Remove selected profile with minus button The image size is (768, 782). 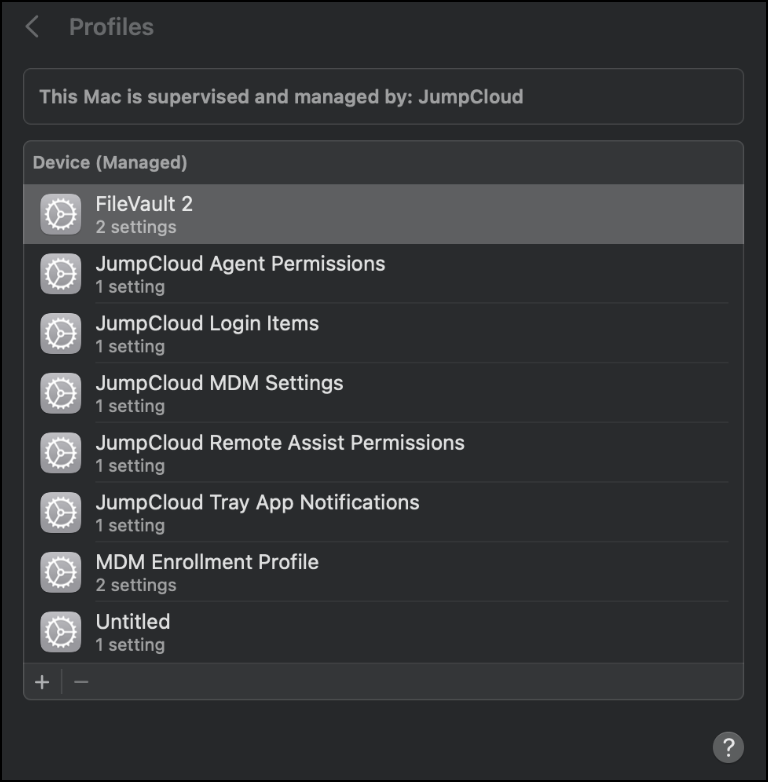(81, 682)
